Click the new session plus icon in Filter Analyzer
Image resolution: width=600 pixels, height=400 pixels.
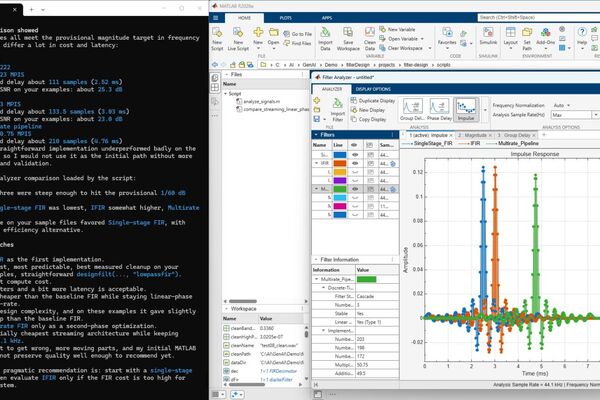[317, 101]
